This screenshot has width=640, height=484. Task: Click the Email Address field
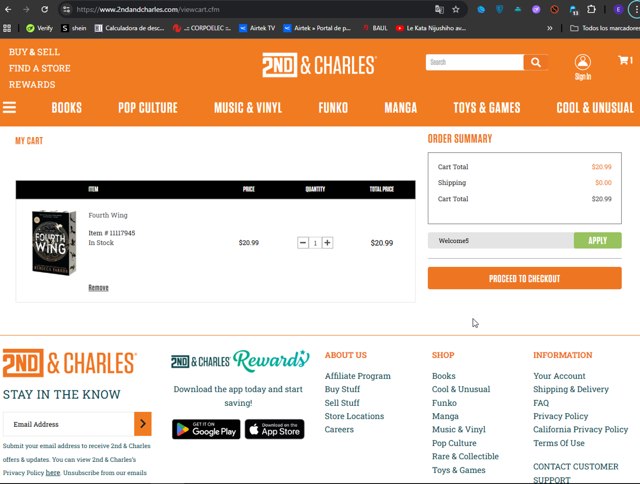[x=69, y=424]
